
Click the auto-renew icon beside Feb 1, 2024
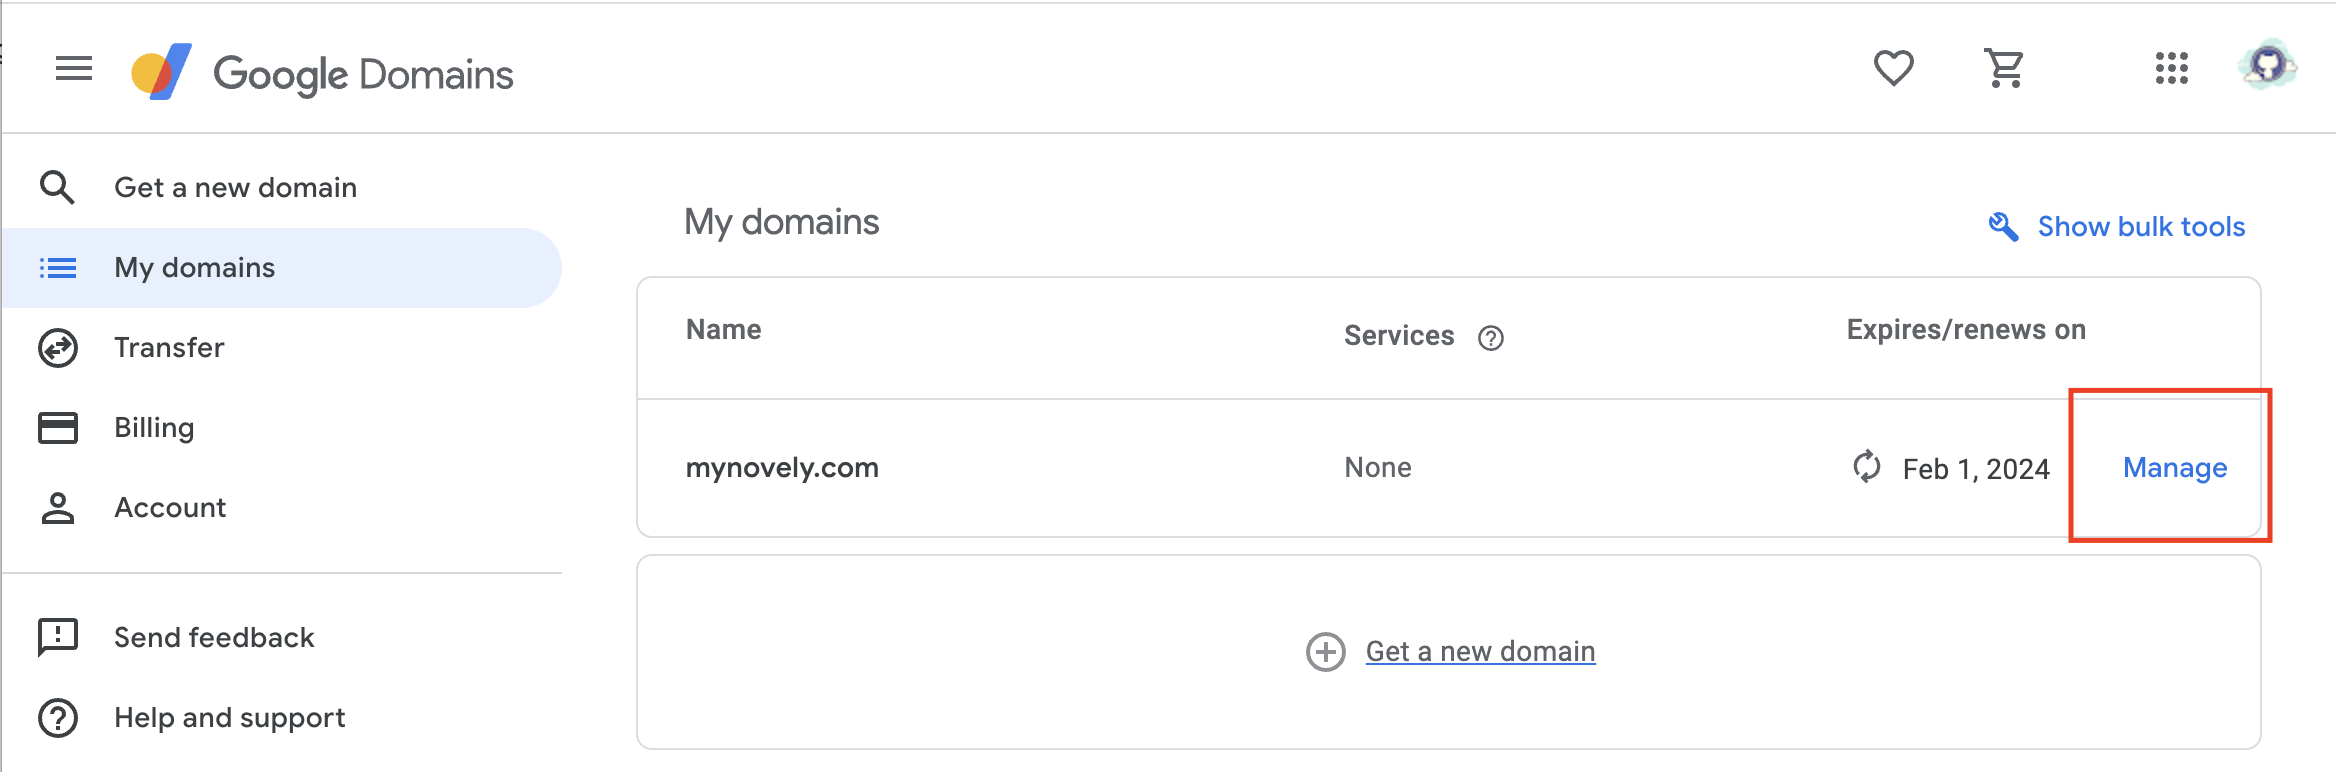pos(1866,467)
